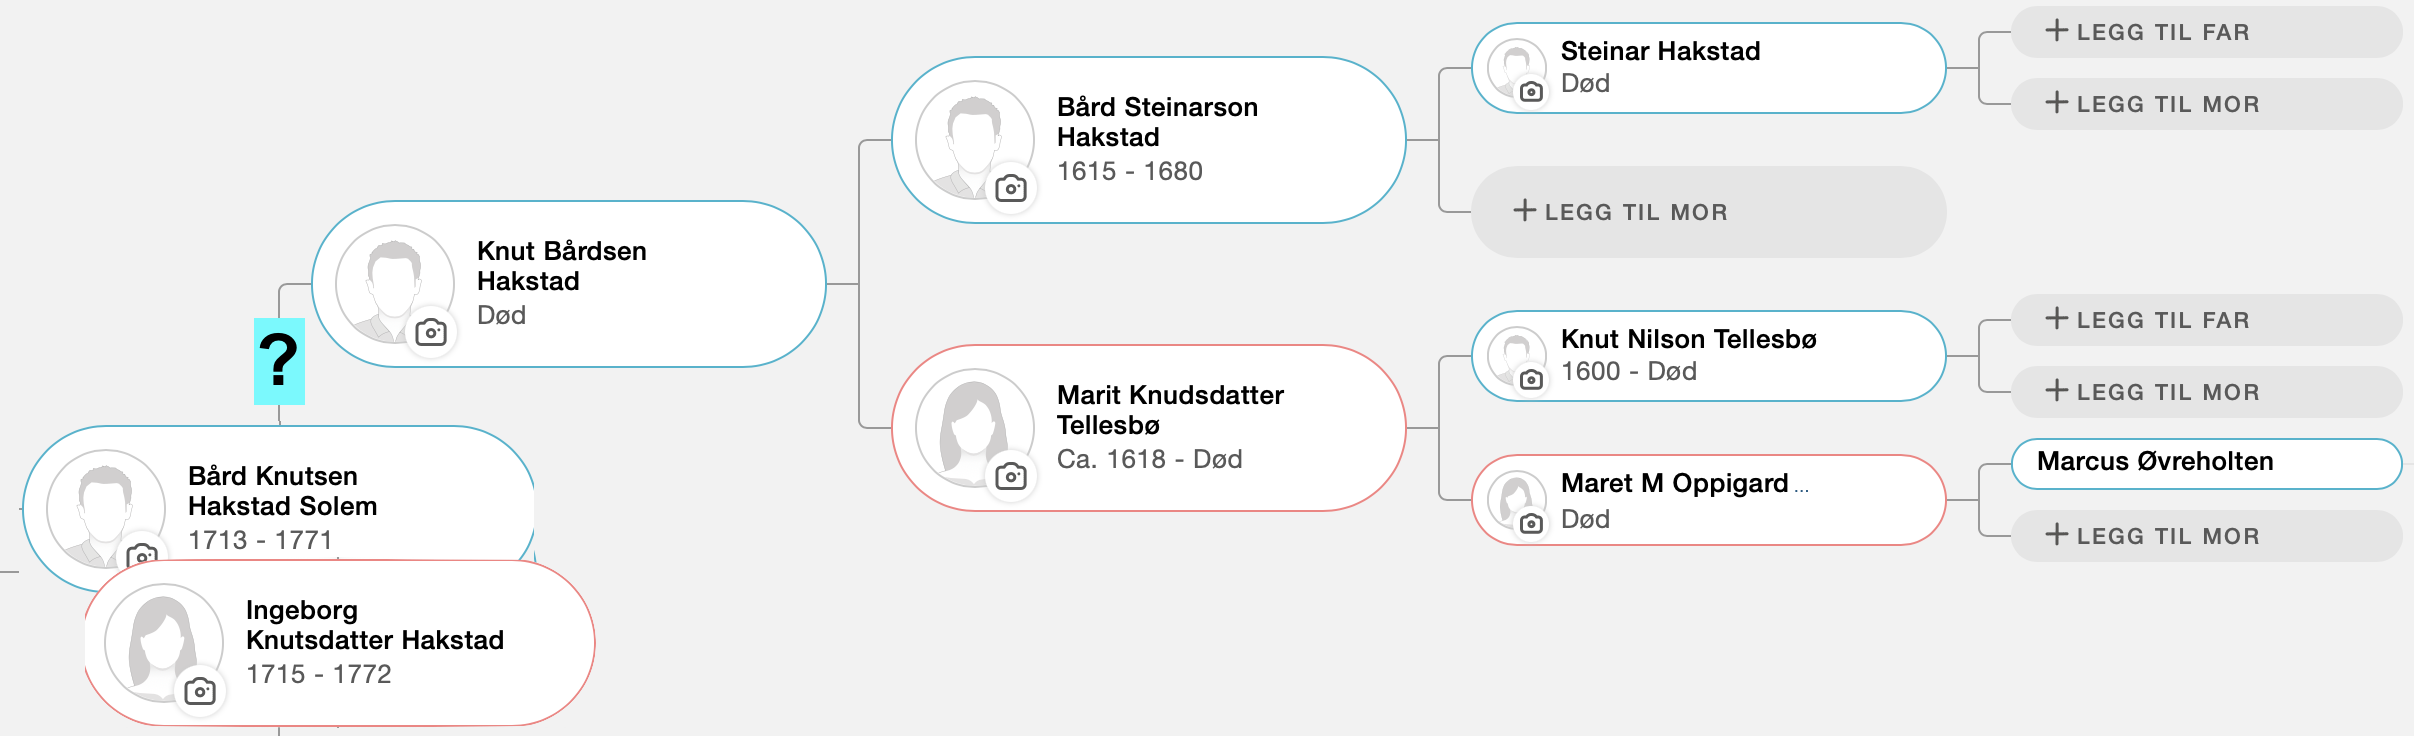2414x736 pixels.
Task: Open Knut Bårdsen Hakstad profile avatar
Action: [394, 284]
